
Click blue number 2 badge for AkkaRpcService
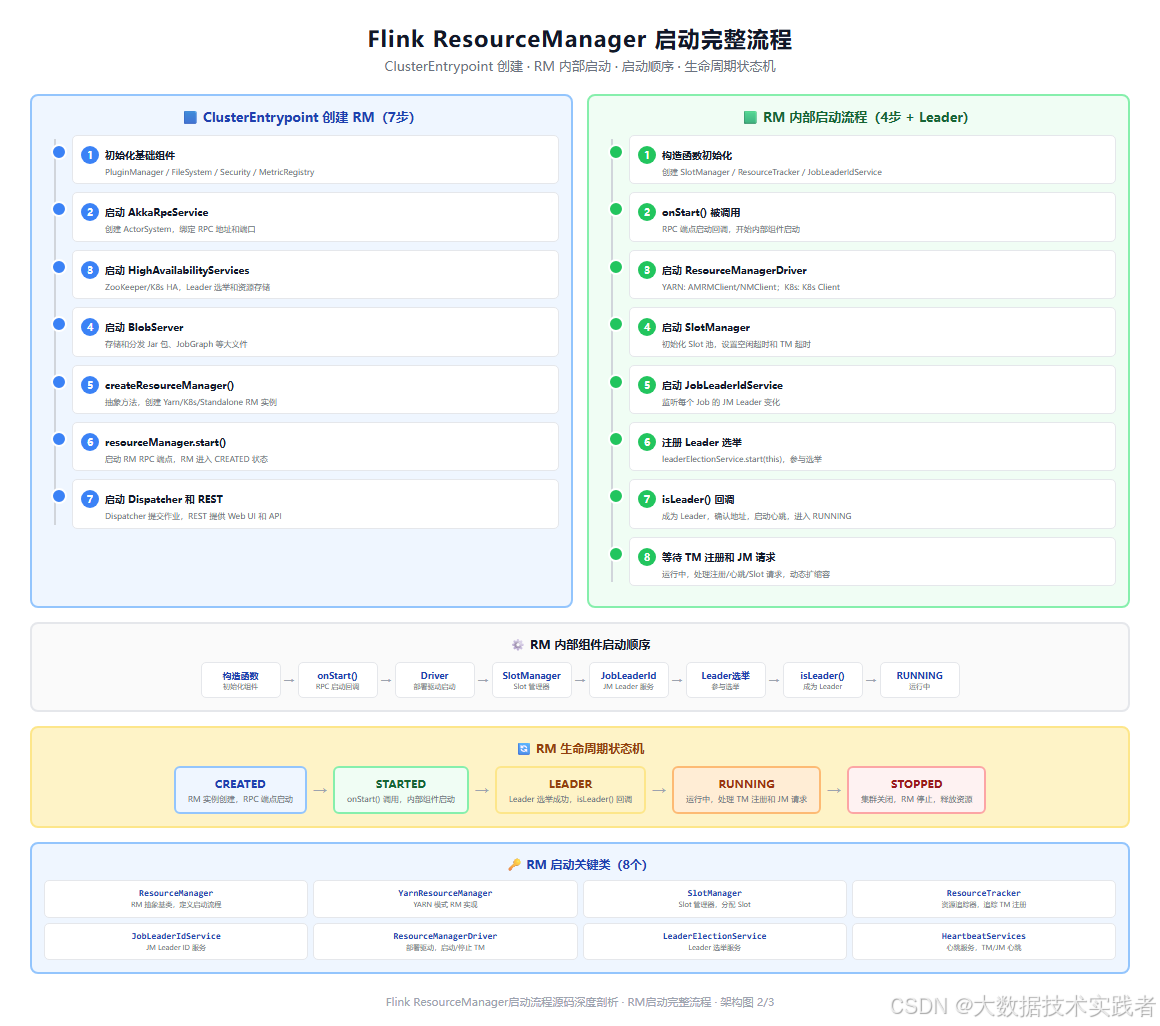coord(90,212)
